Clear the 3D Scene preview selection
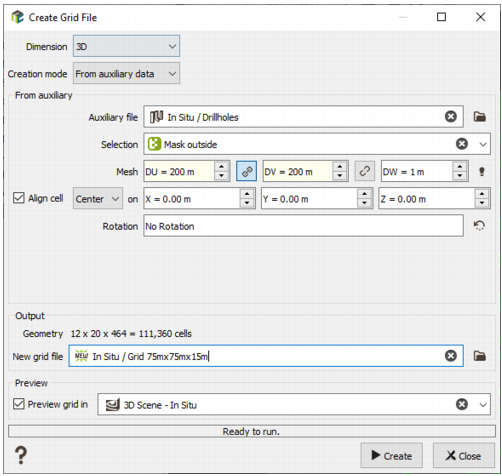 (x=462, y=404)
